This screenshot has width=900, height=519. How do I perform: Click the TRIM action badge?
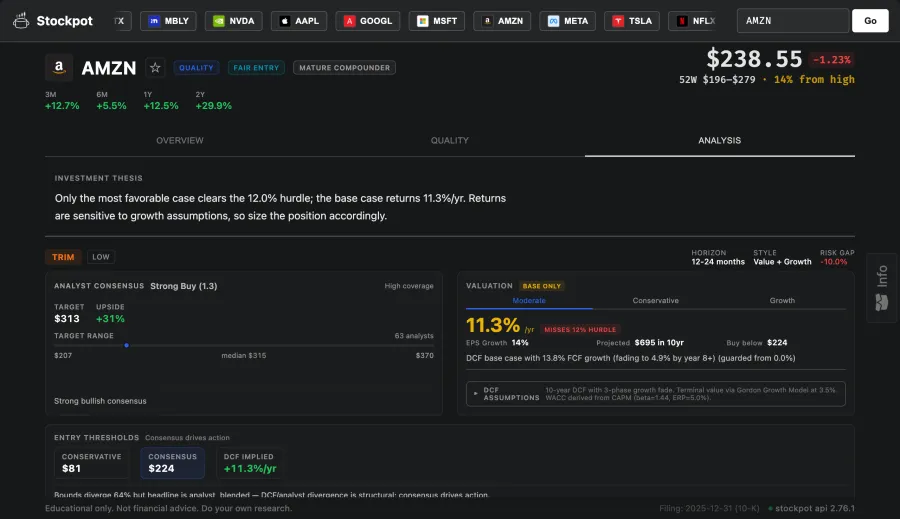pos(63,257)
